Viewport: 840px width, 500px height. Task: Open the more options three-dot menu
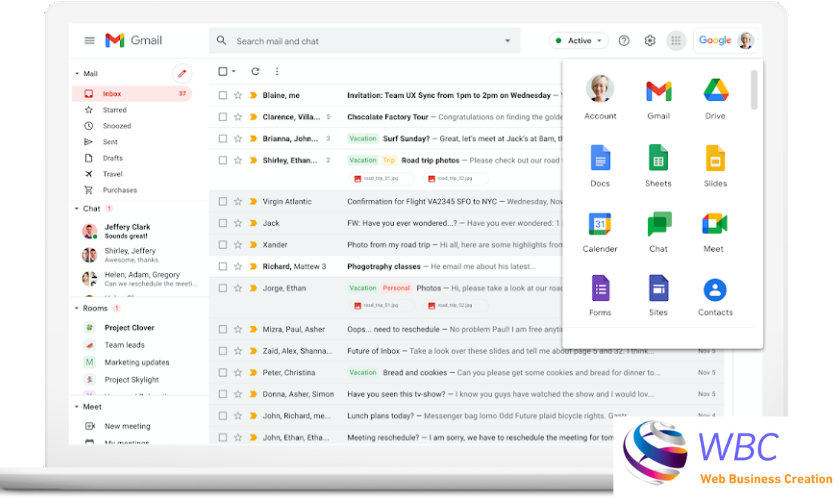click(276, 71)
